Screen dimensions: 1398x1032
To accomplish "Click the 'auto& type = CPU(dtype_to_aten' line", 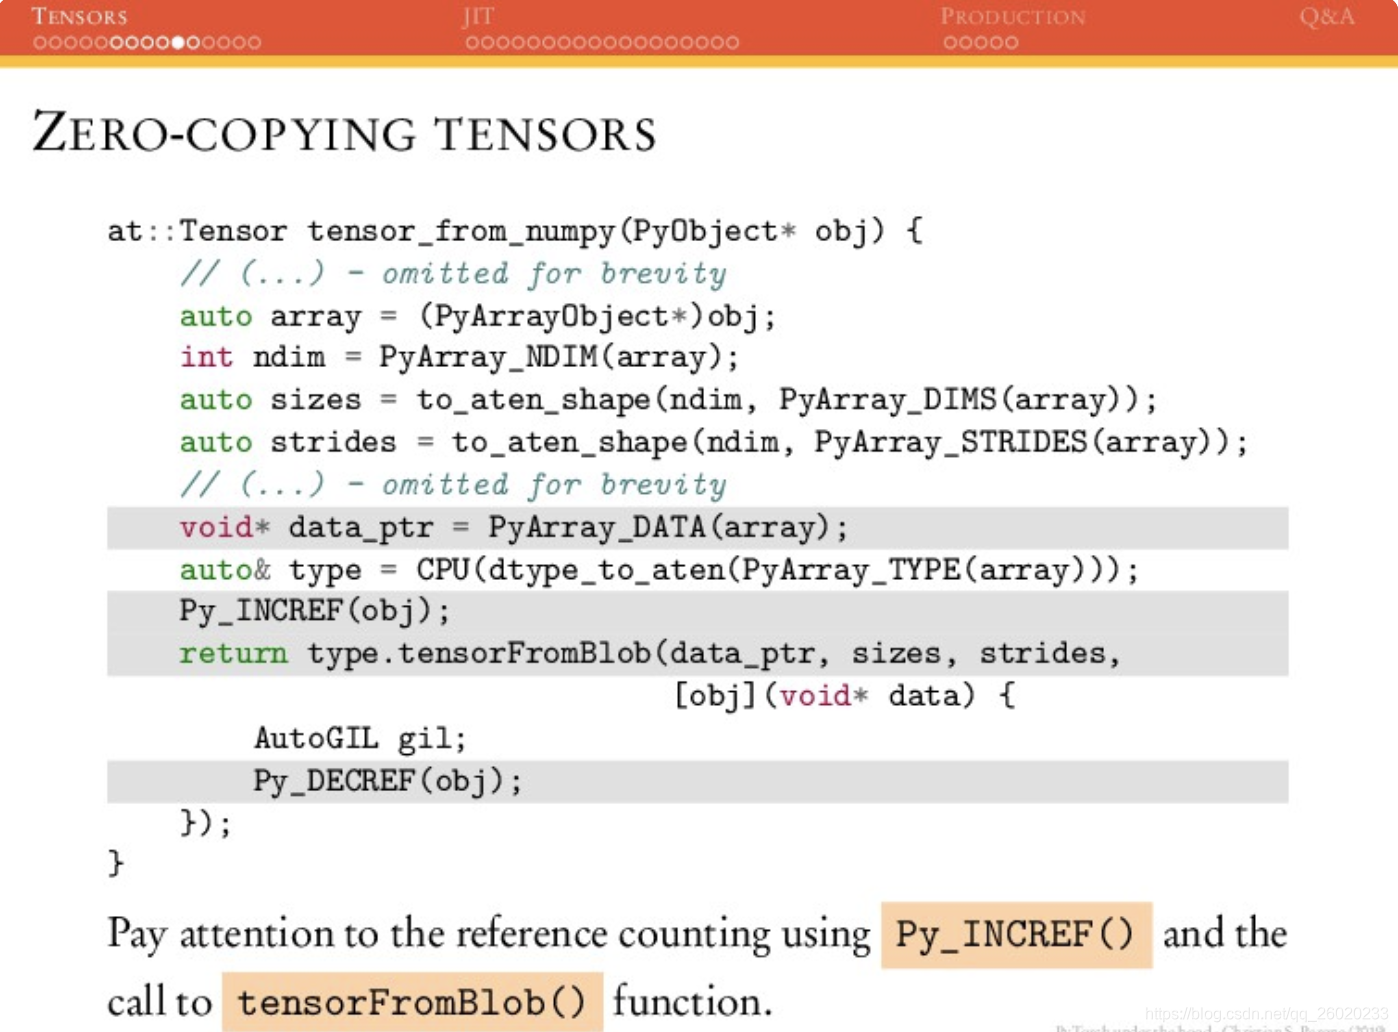I will 659,570.
